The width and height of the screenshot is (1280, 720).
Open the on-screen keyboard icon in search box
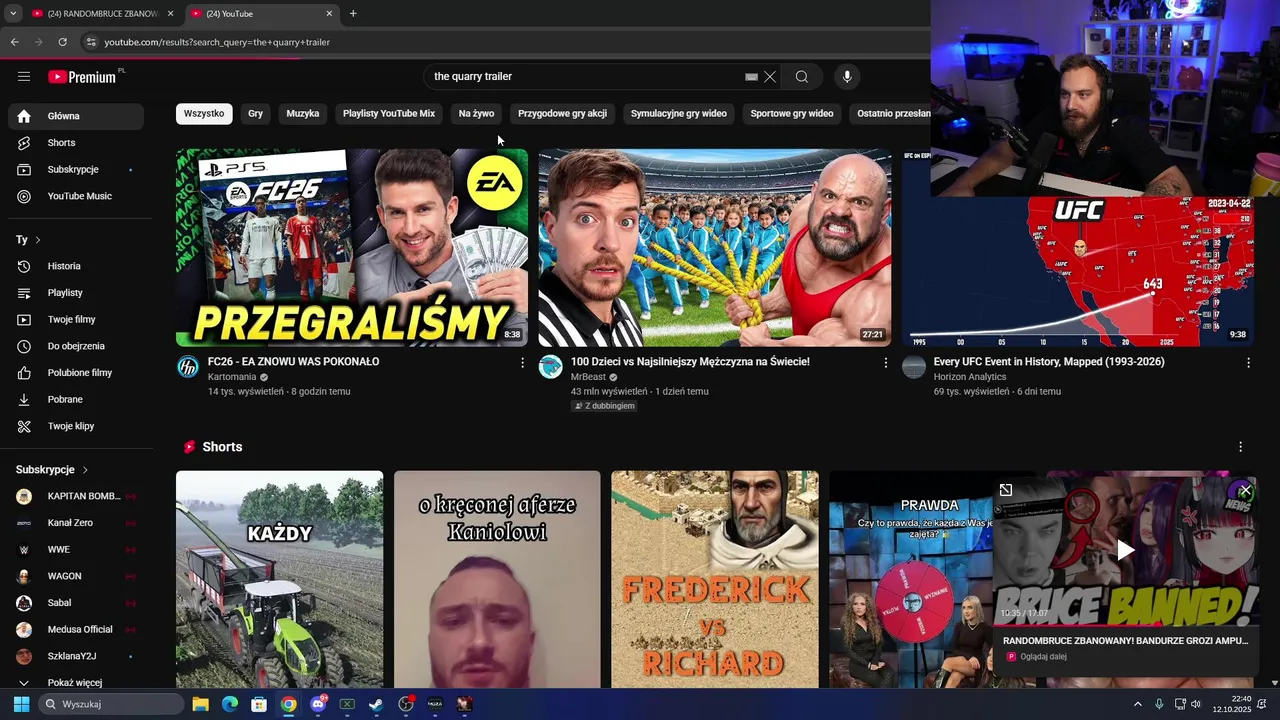pyautogui.click(x=751, y=77)
